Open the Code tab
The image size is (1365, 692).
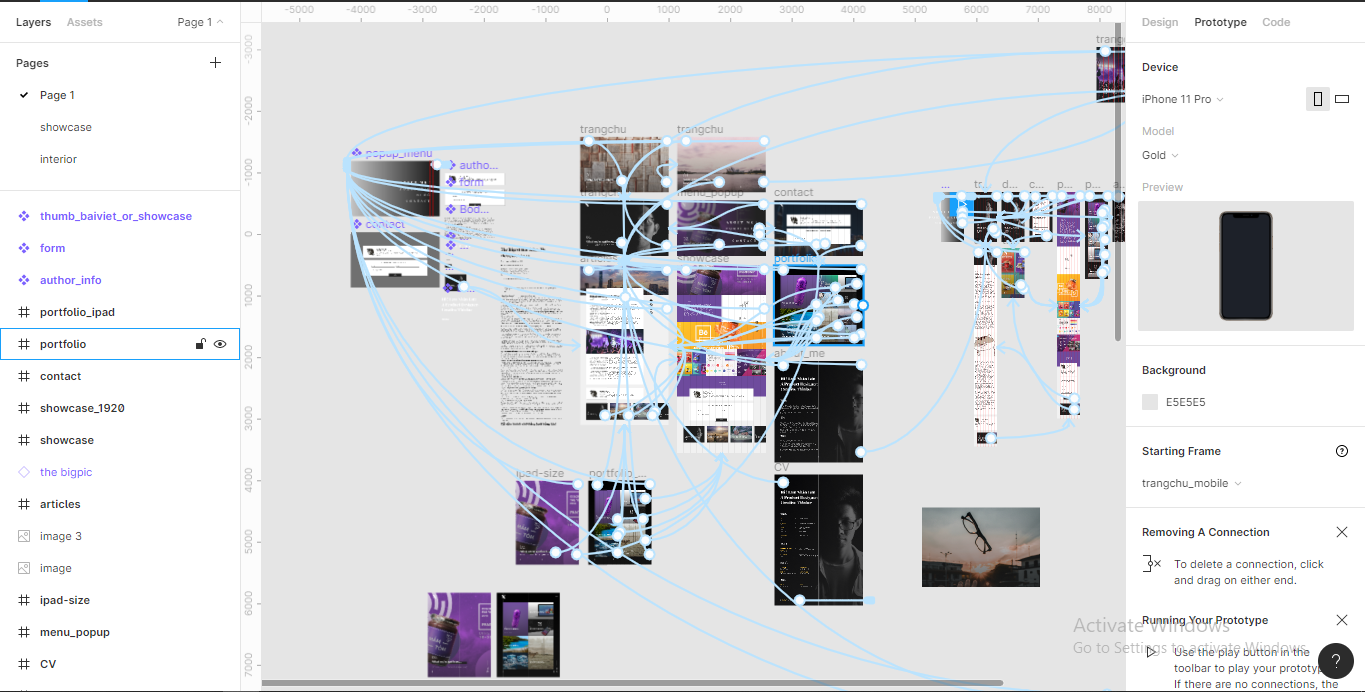(x=1276, y=22)
